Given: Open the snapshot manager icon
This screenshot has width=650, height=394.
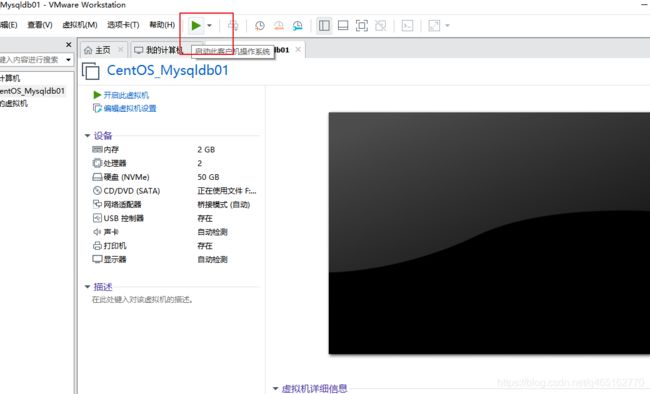Looking at the screenshot, I should pos(297,26).
